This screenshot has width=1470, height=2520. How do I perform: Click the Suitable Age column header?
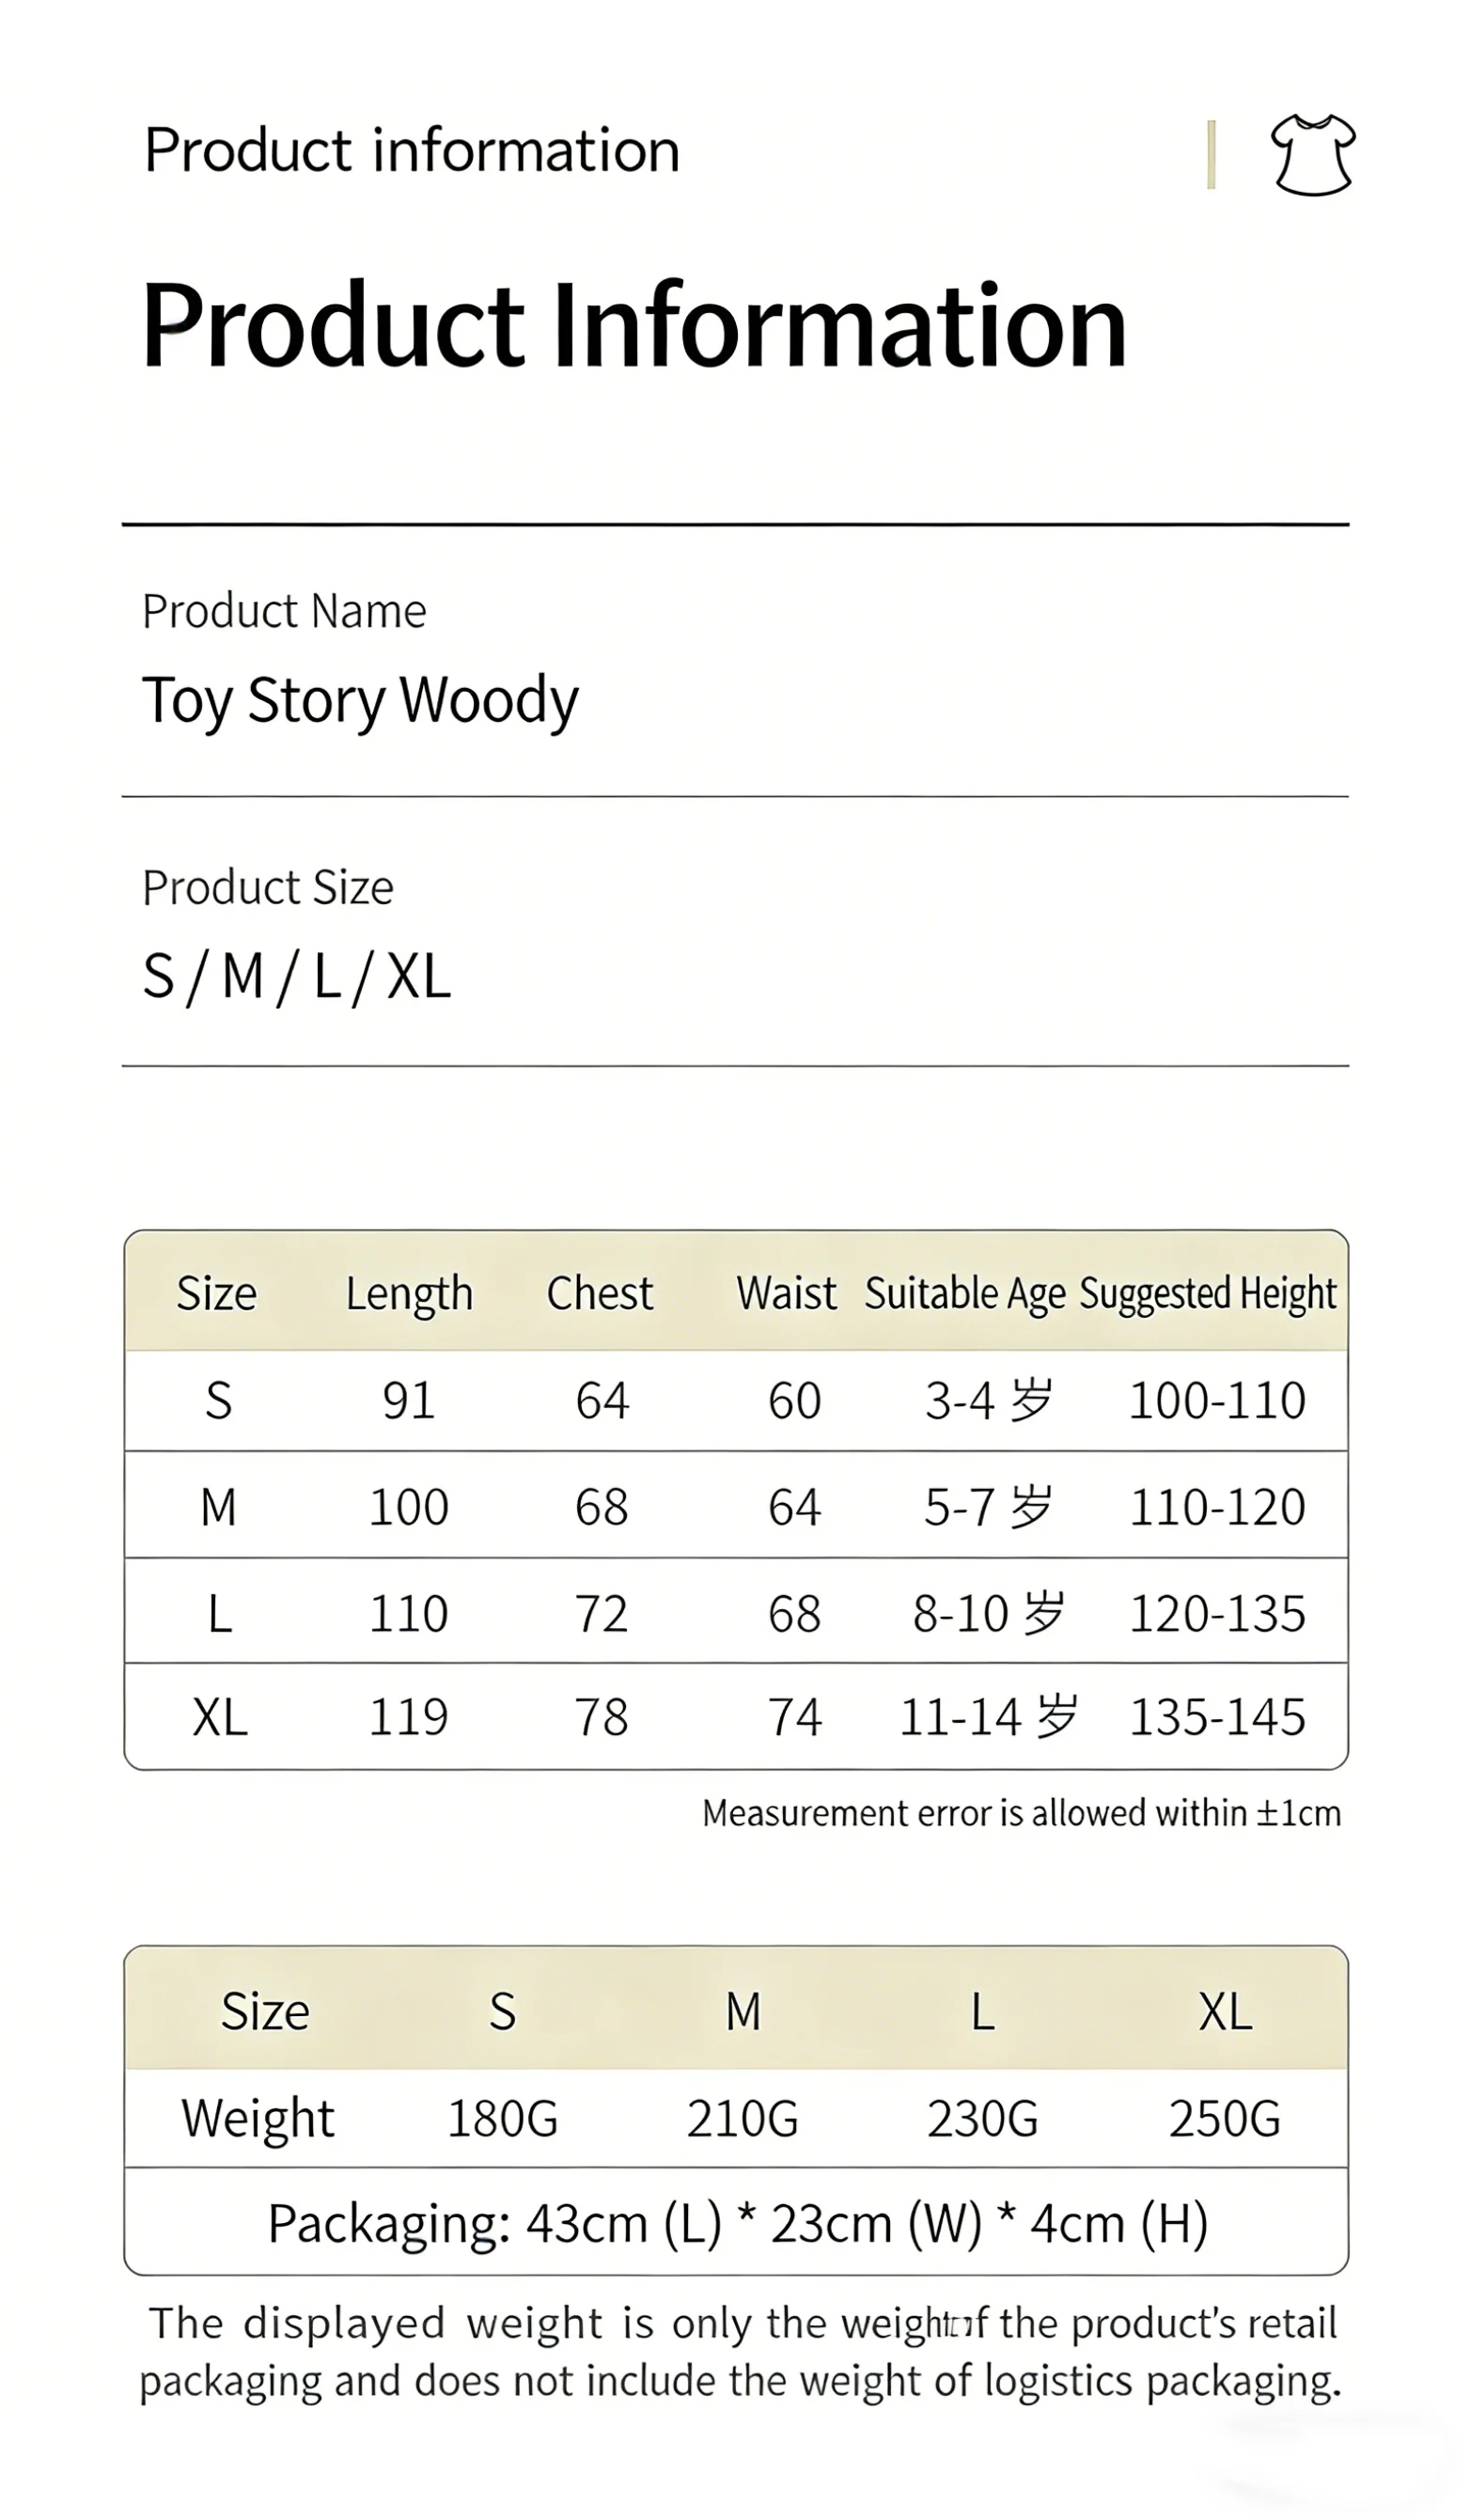pyautogui.click(x=965, y=1294)
